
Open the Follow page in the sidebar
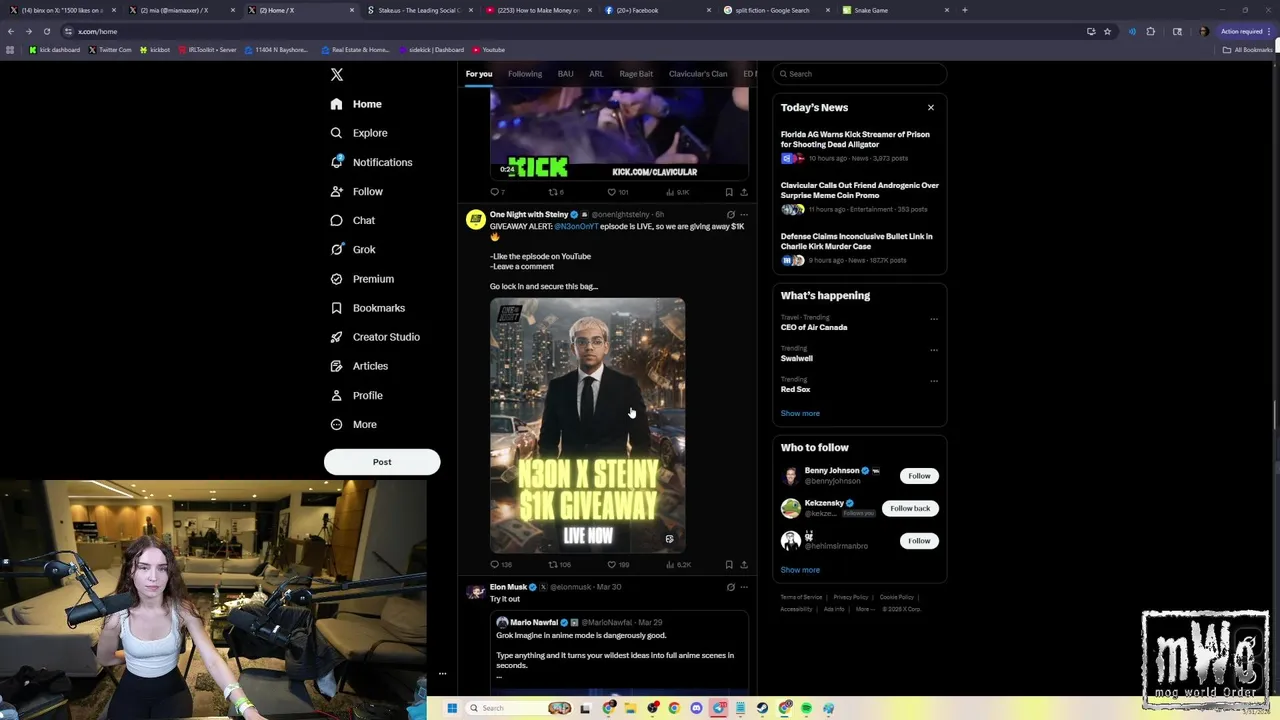357,191
